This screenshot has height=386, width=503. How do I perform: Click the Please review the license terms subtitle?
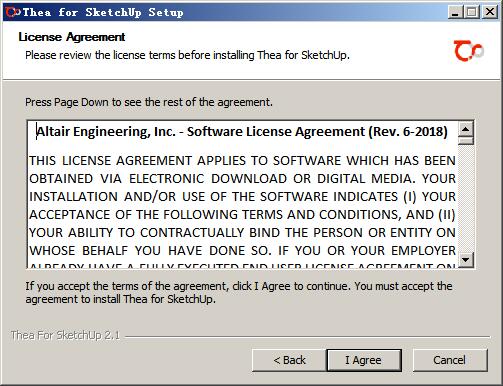click(x=187, y=55)
